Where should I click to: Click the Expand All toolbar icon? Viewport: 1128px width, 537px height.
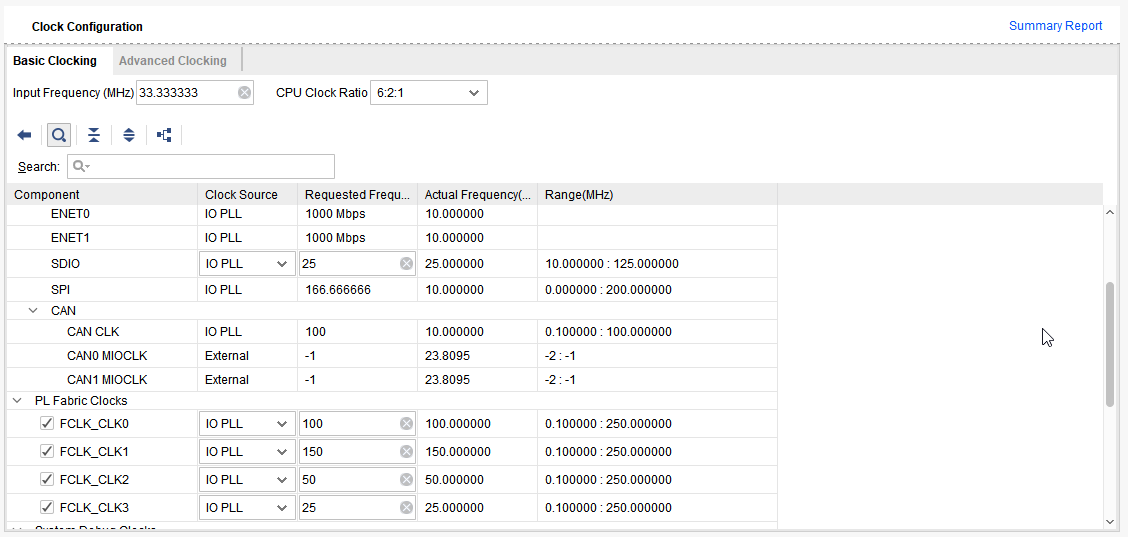129,135
